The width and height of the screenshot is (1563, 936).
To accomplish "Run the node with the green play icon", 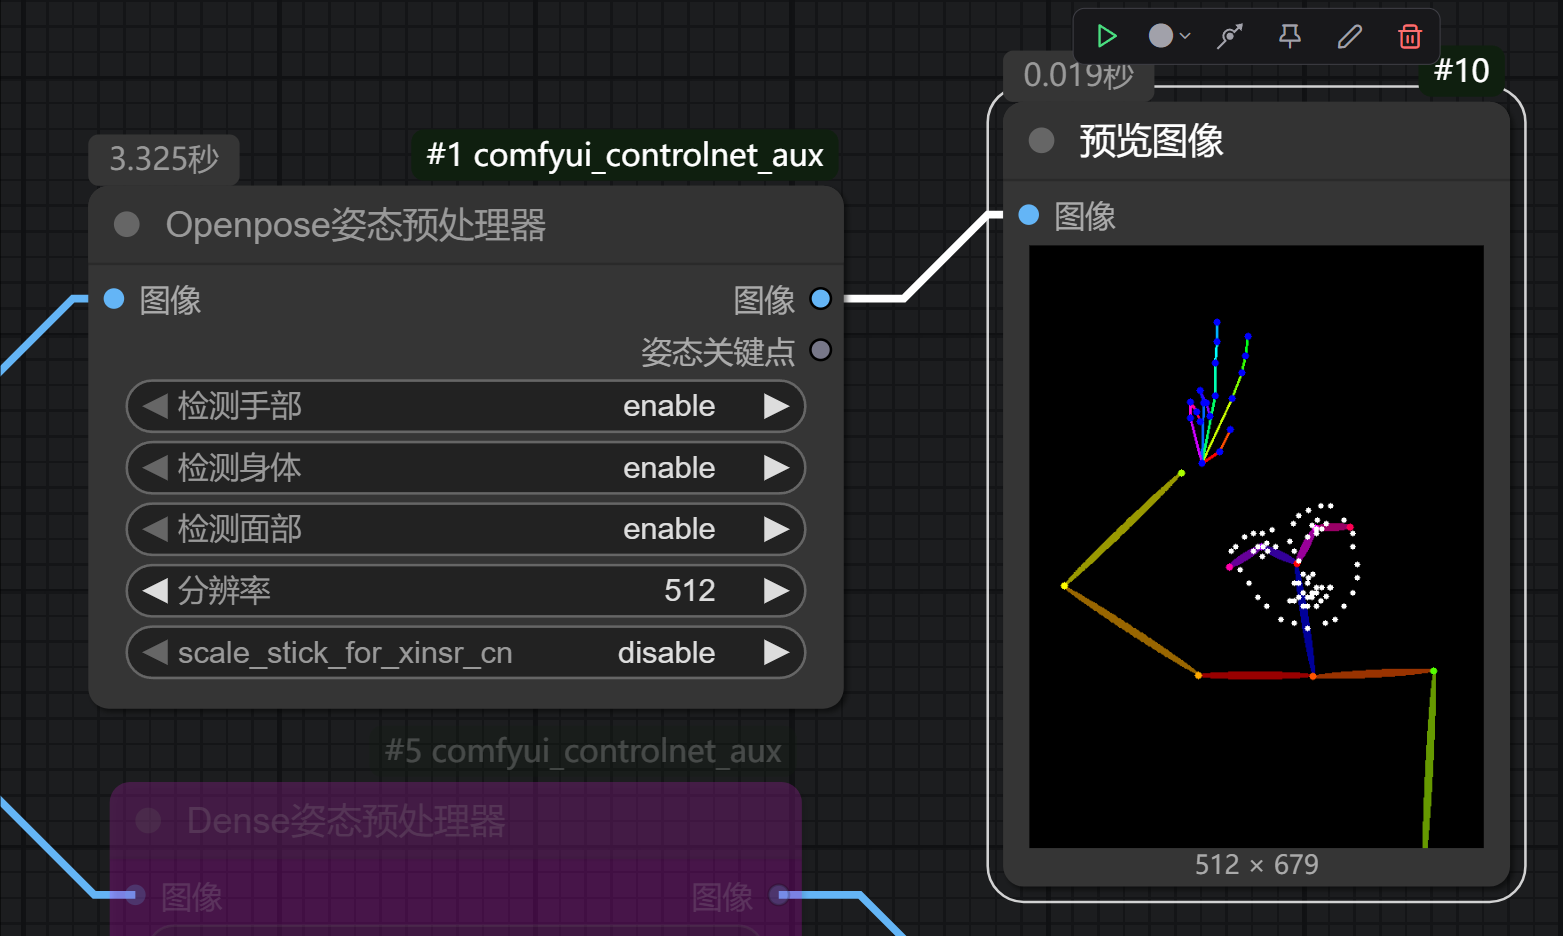I will (x=1107, y=36).
